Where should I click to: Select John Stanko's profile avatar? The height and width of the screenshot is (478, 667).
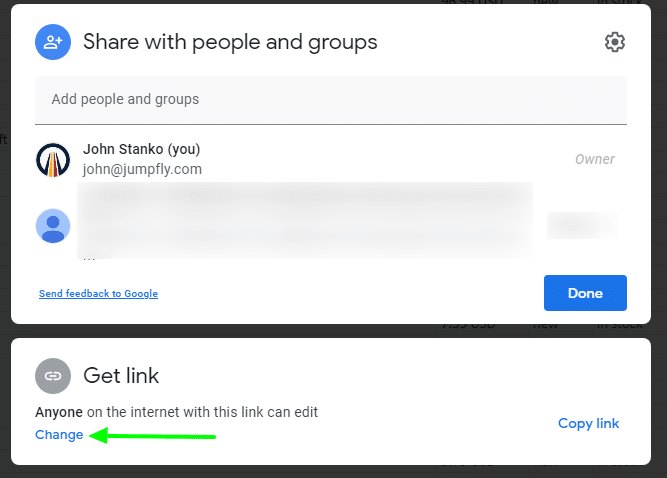coord(53,160)
